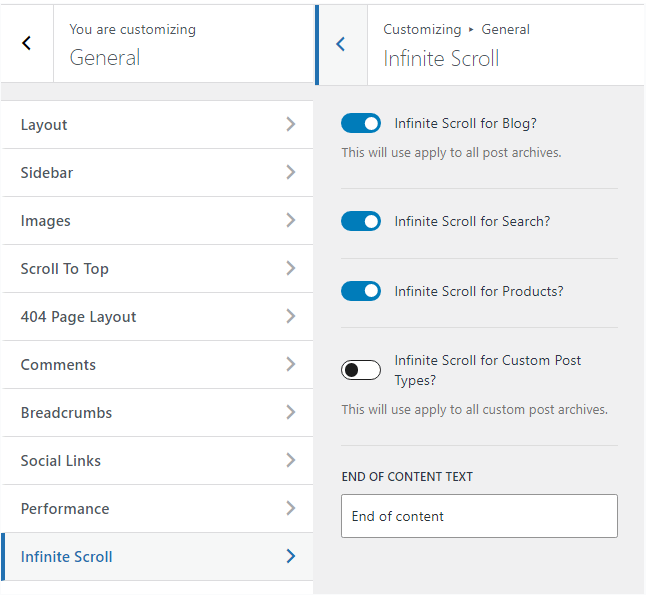The width and height of the screenshot is (651, 595).
Task: Click the Breadcrumbs chevron arrow
Action: coord(290,413)
